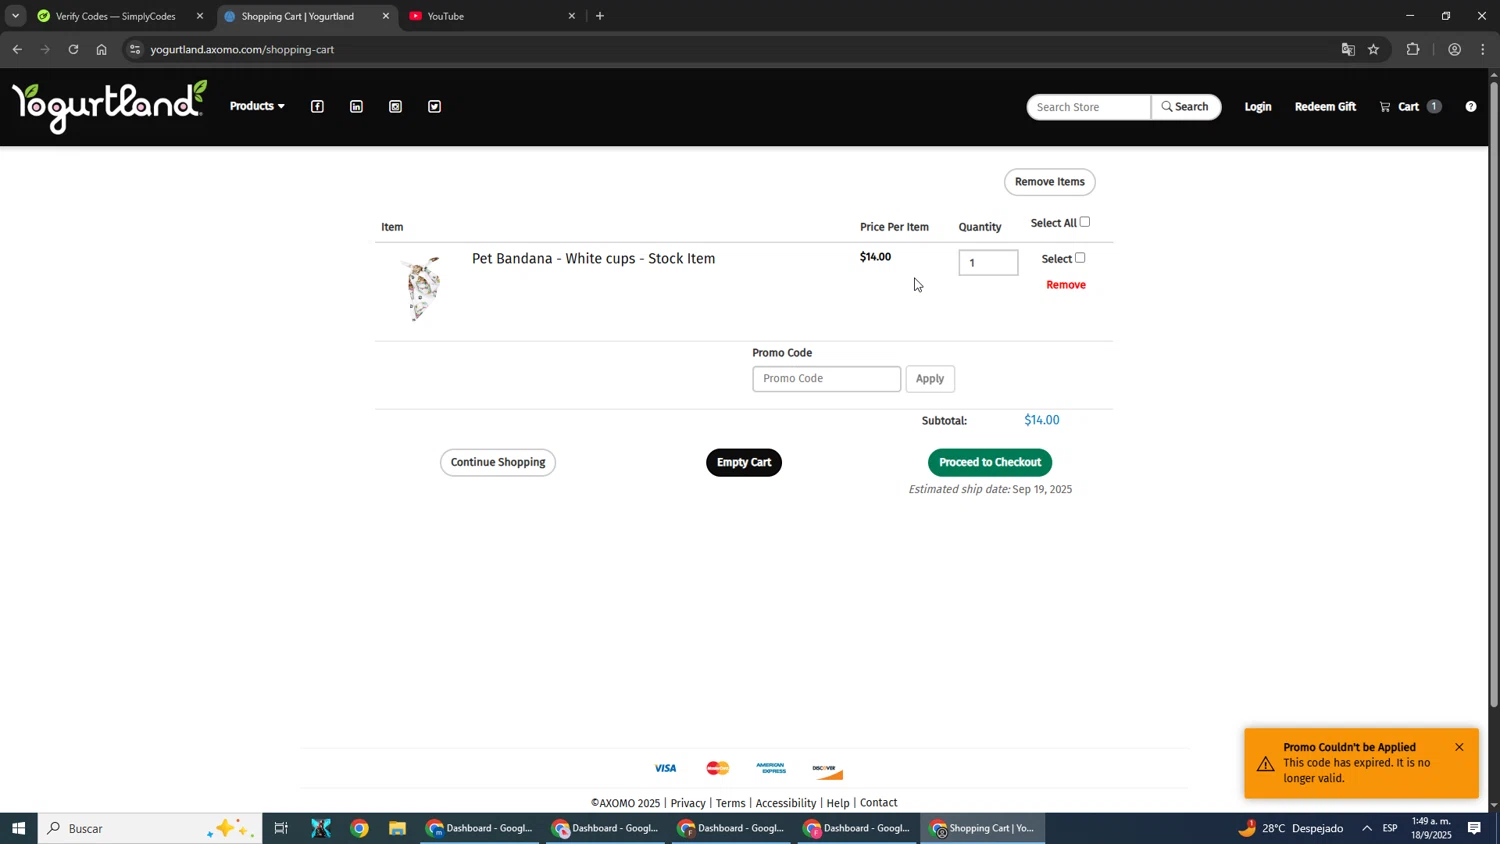The width and height of the screenshot is (1500, 844).
Task: Proceed to Checkout
Action: pos(990,462)
